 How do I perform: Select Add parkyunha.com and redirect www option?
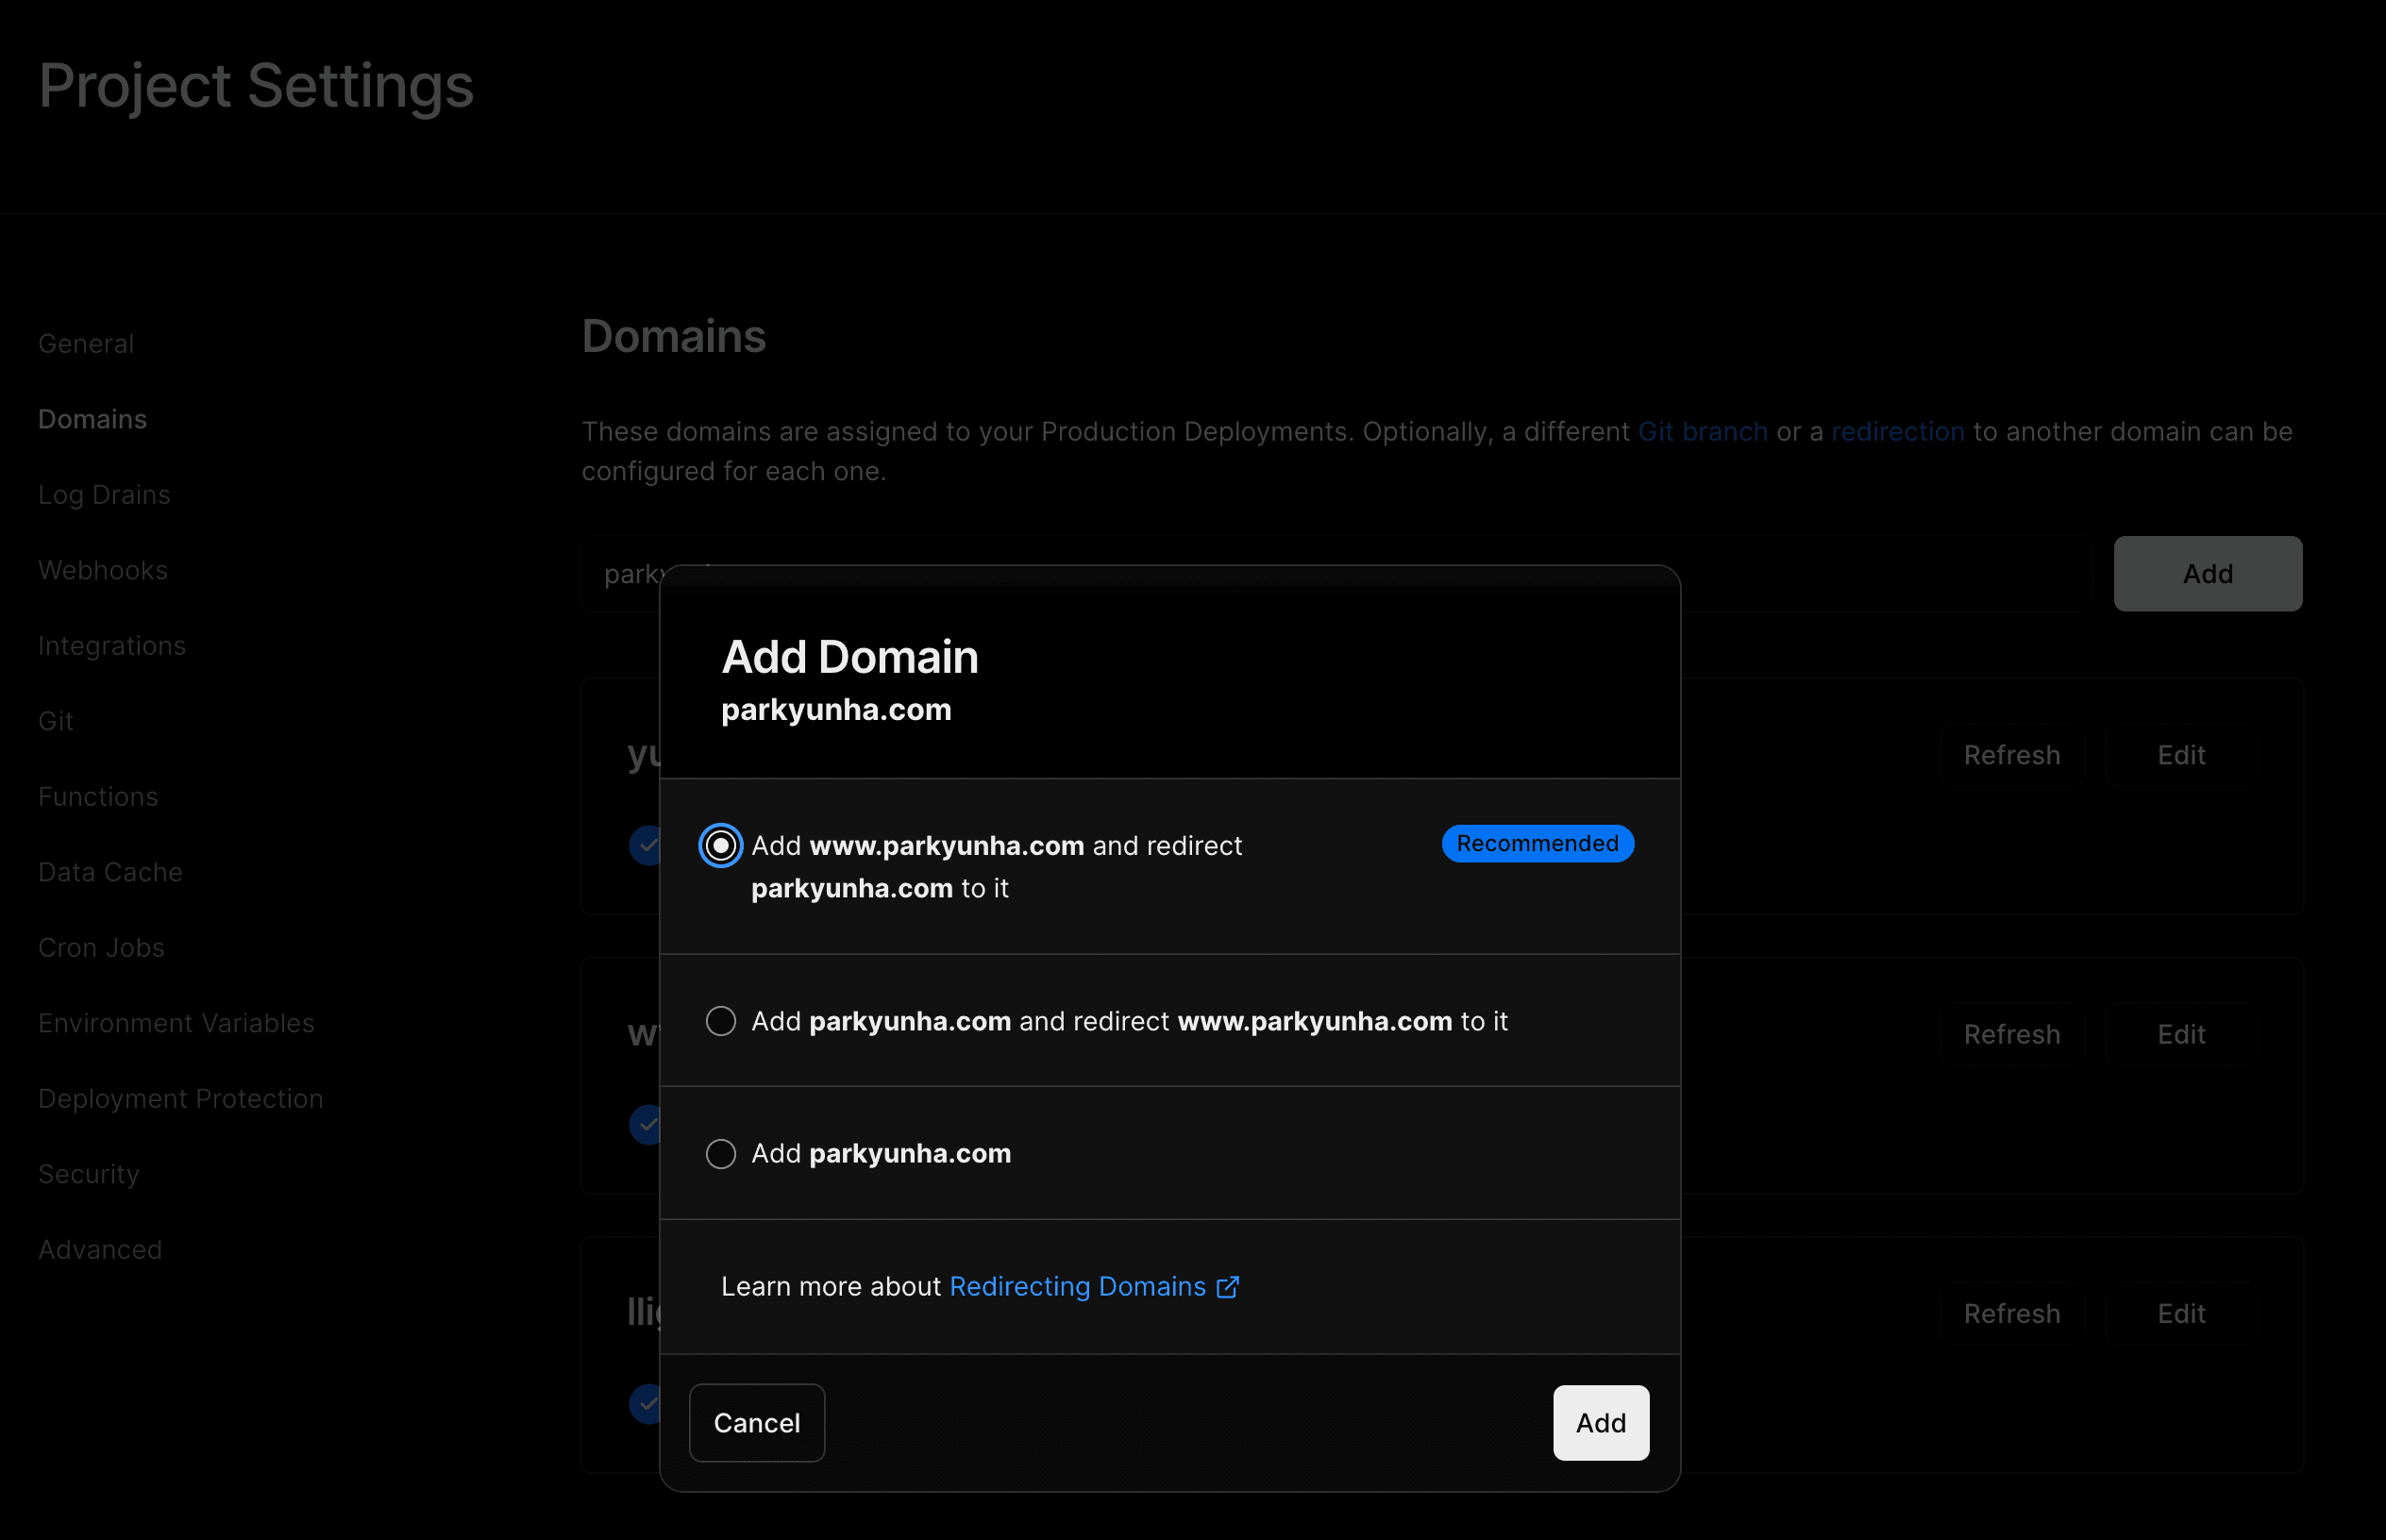click(720, 1021)
